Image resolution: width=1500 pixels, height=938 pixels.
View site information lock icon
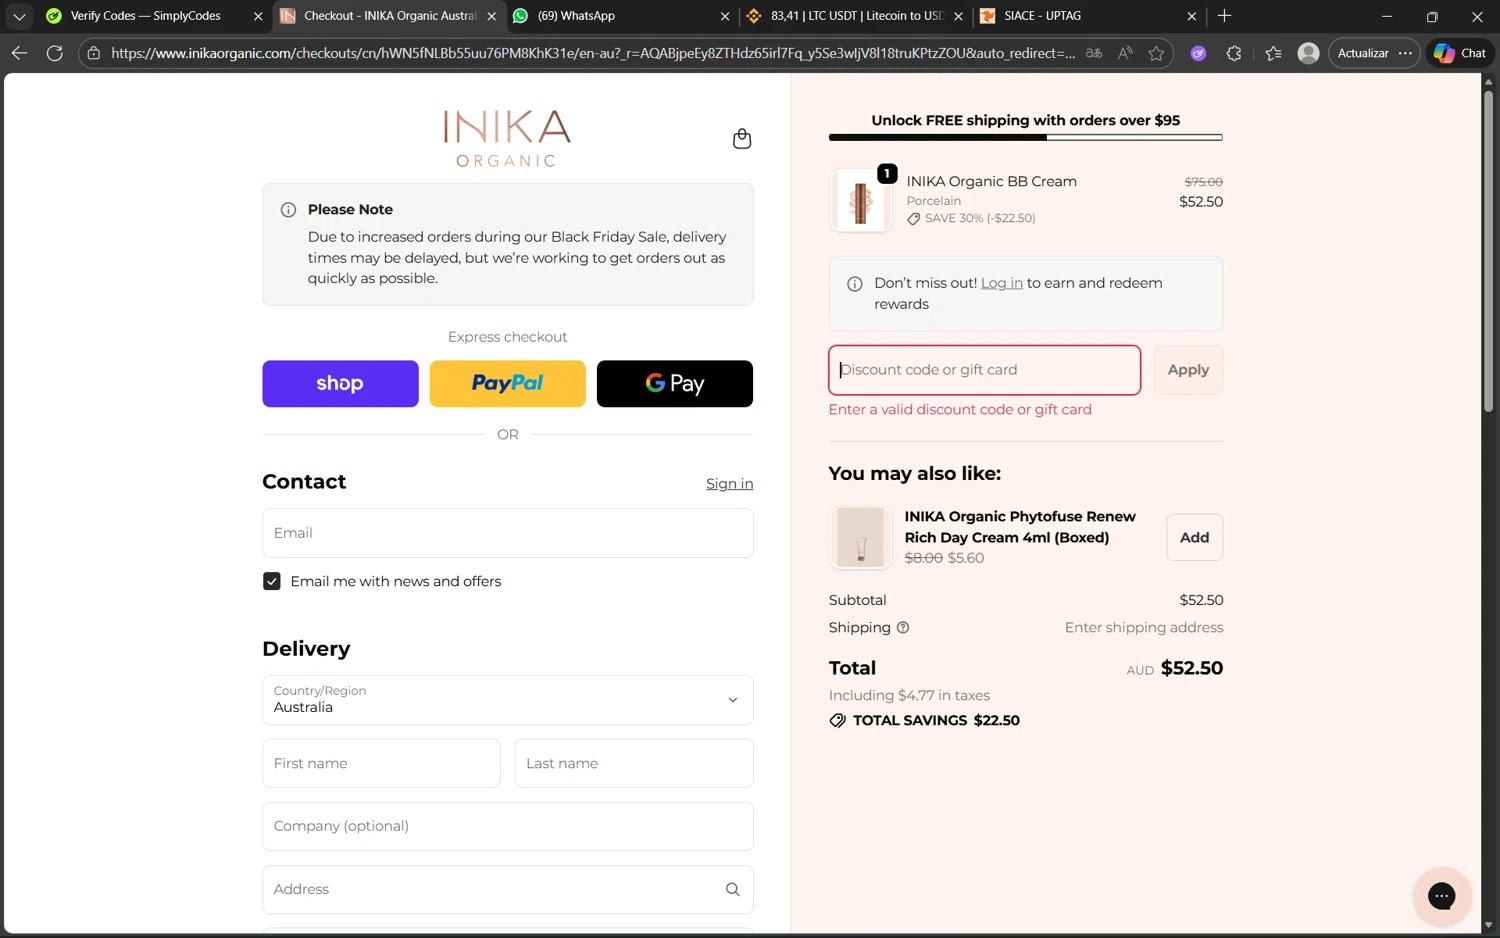94,53
